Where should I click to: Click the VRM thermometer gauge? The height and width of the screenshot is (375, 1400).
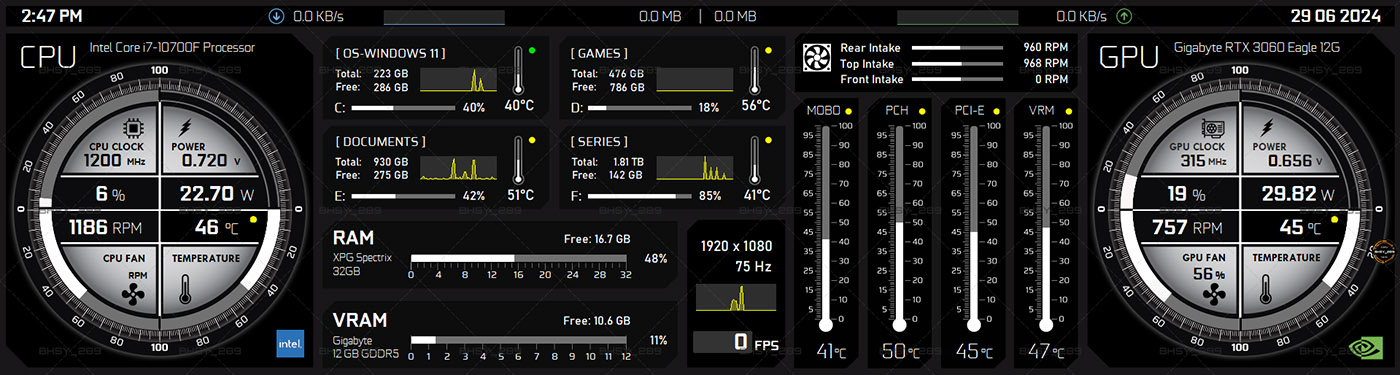(x=1045, y=228)
